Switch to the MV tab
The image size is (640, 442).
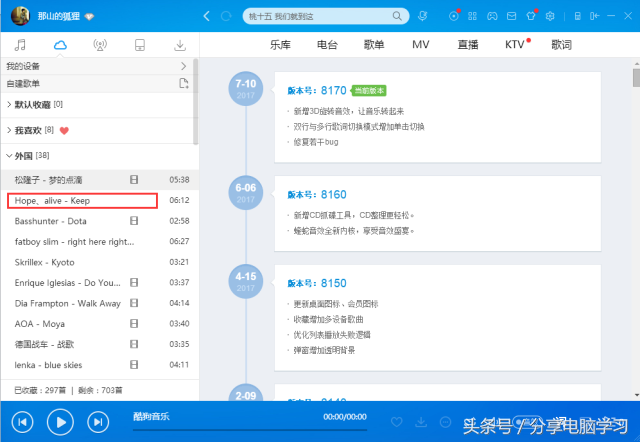(x=421, y=44)
